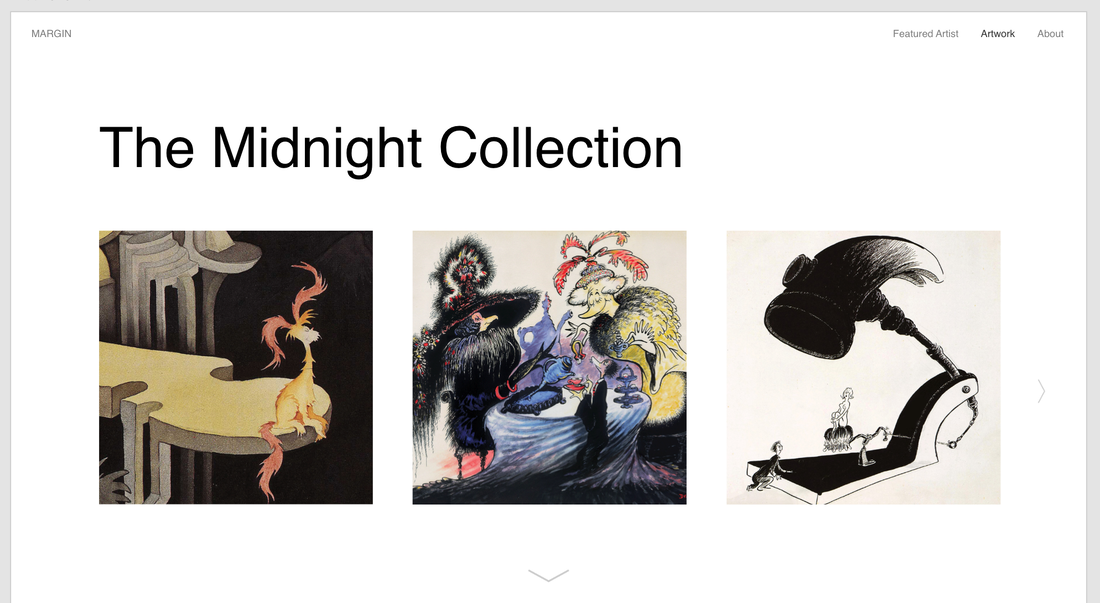Click the small kneeling man in third artwork
Viewport: 1100px width, 603px height.
(x=766, y=466)
